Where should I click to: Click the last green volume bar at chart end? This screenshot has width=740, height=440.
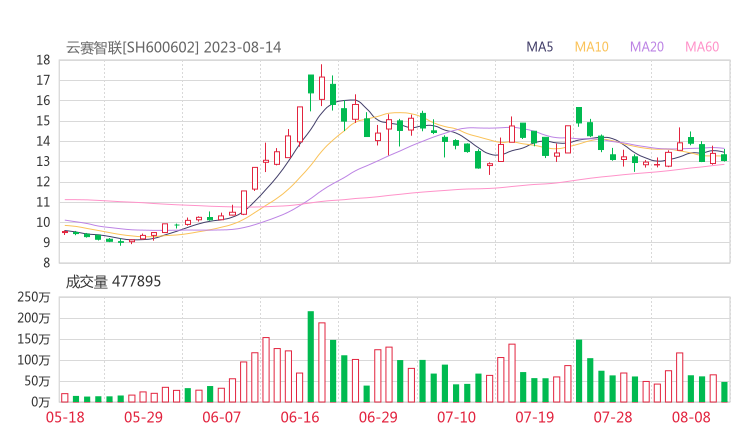tap(724, 392)
